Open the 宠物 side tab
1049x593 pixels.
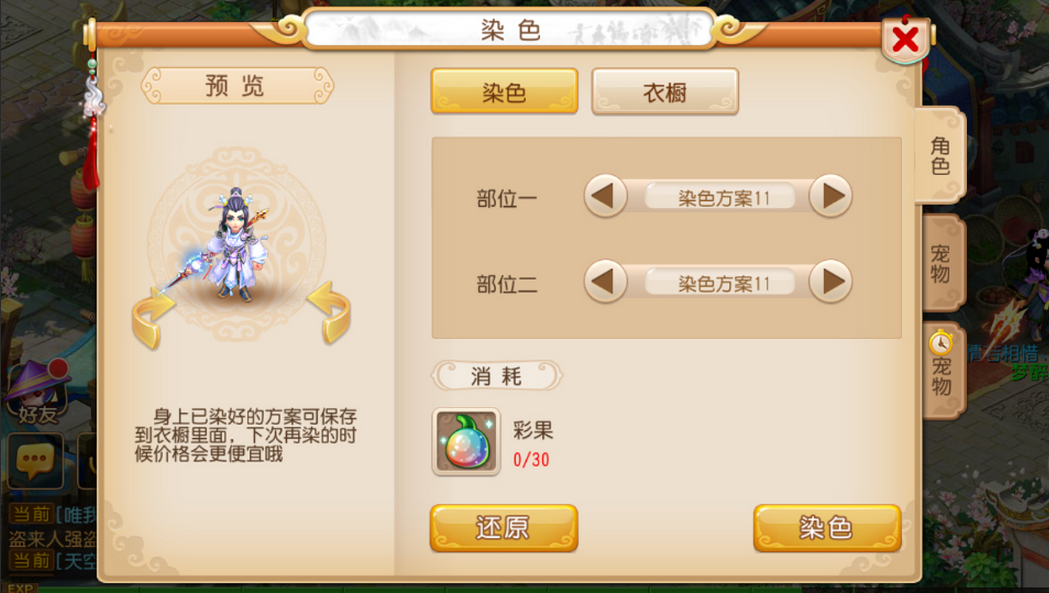pos(941,263)
